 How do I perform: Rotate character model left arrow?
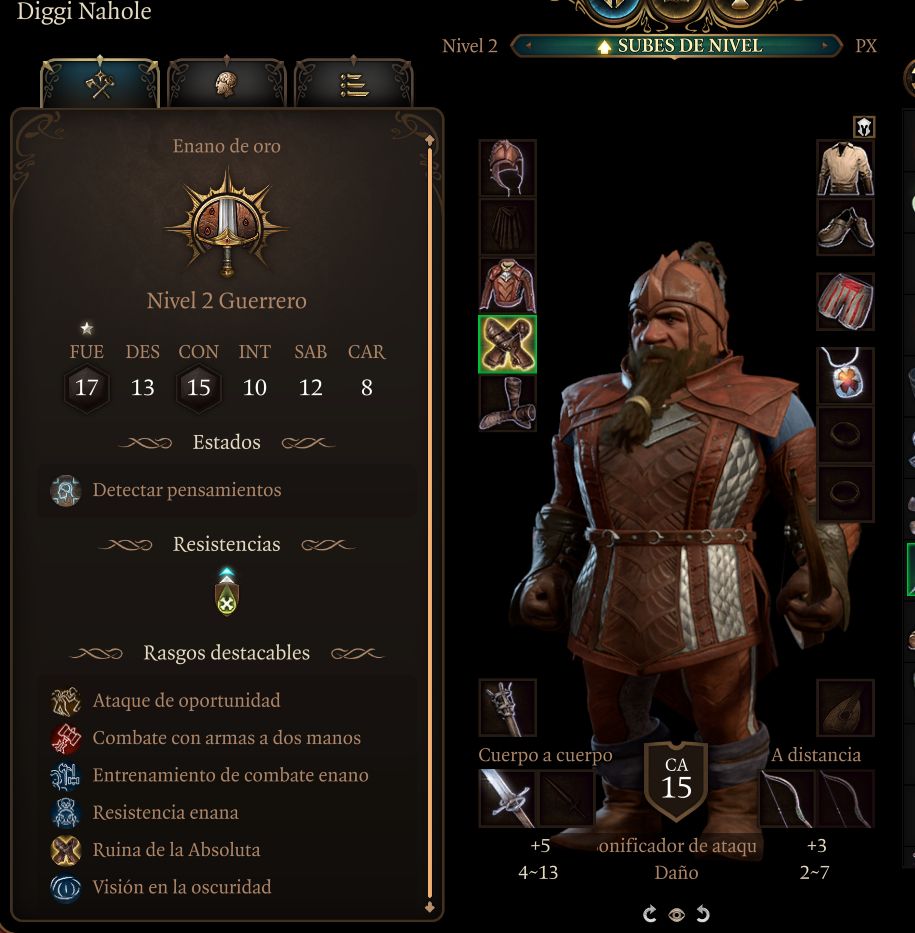point(650,914)
